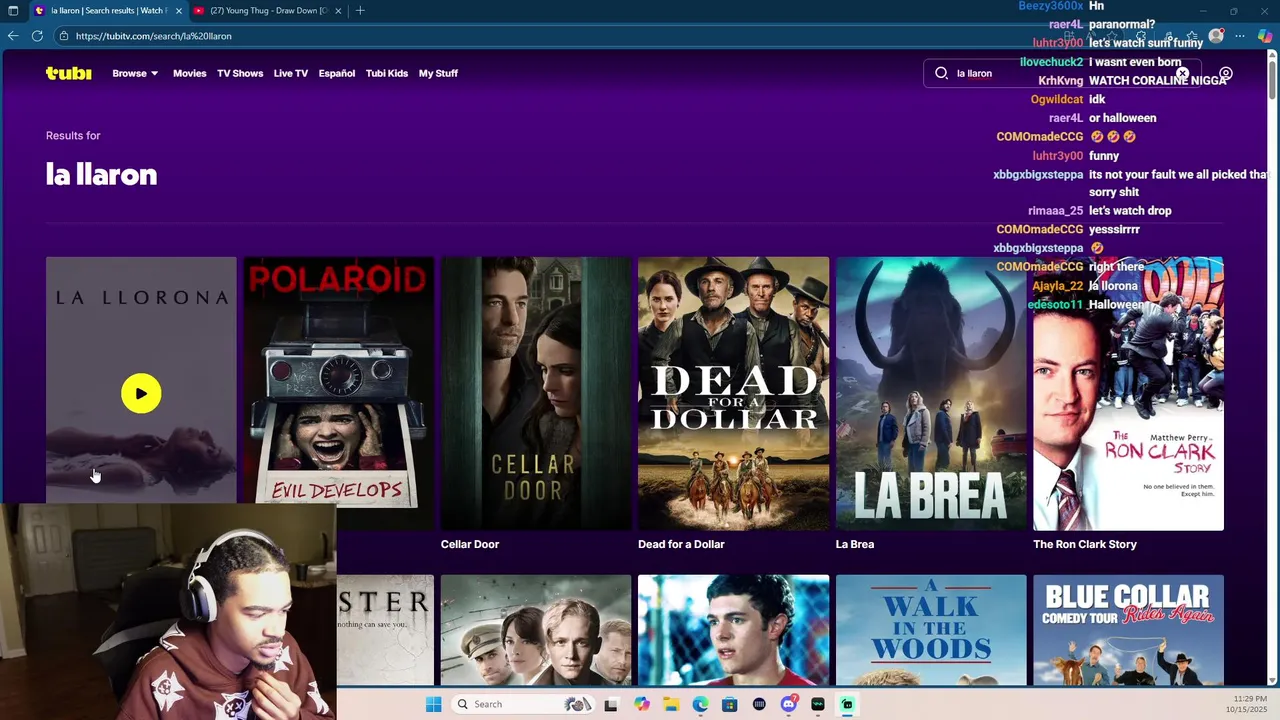Select the highlighted green streaming app on taskbar
Viewport: 1280px width, 720px height.
click(847, 704)
